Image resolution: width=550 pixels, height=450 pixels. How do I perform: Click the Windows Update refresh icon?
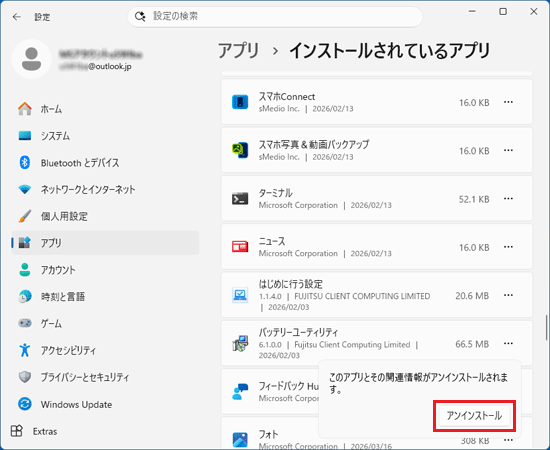click(x=25, y=404)
